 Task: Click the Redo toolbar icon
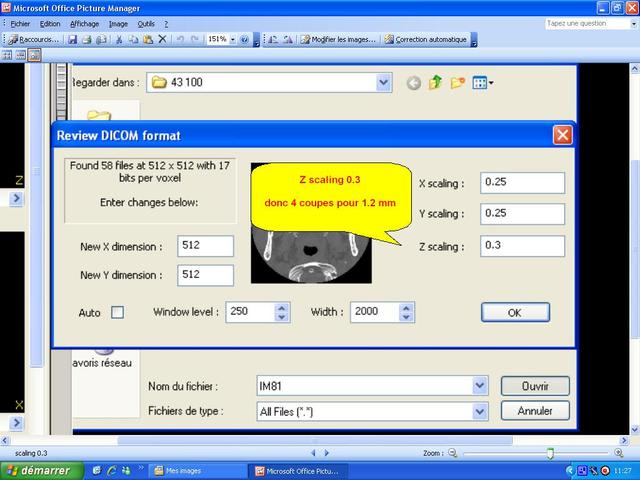click(195, 40)
